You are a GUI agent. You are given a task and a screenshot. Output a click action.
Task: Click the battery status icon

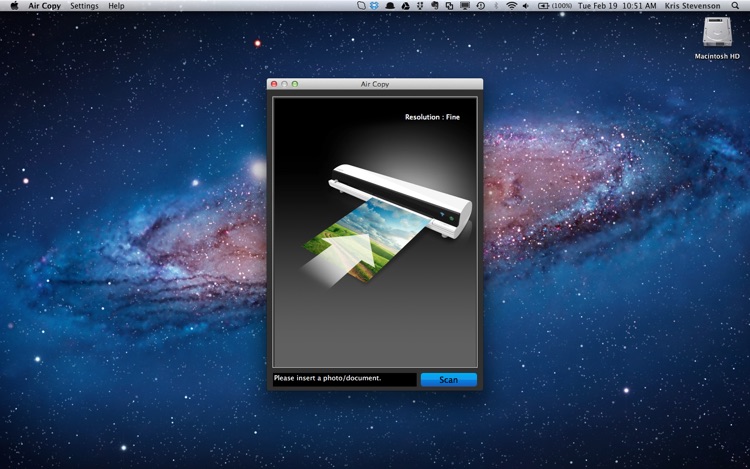[544, 6]
